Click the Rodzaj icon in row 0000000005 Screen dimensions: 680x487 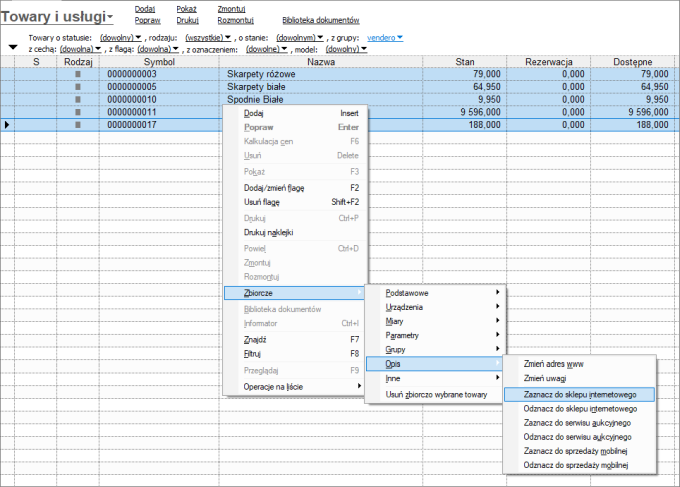coord(77,87)
